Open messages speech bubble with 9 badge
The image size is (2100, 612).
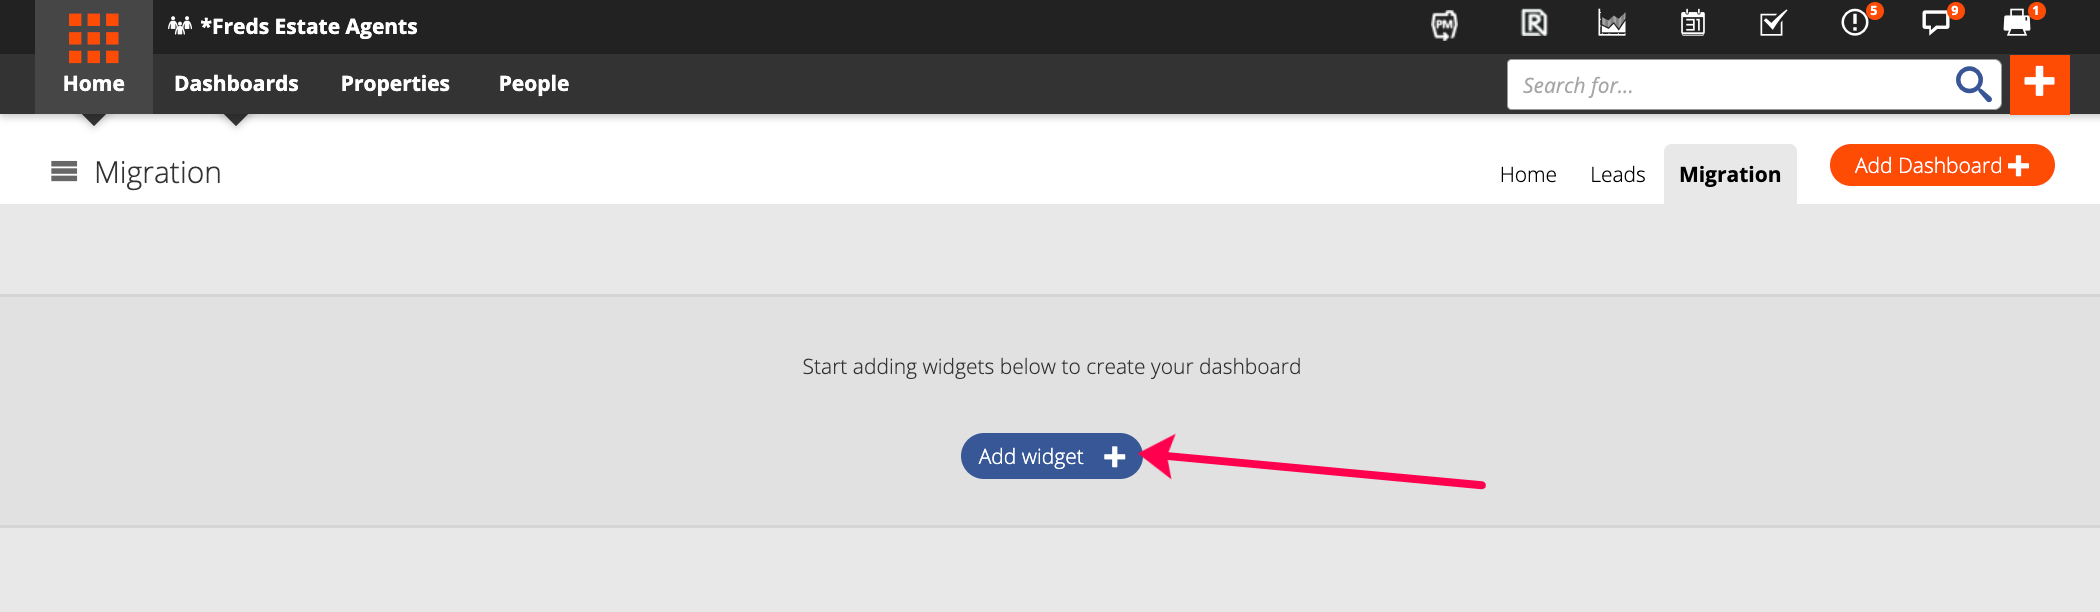coord(1936,22)
